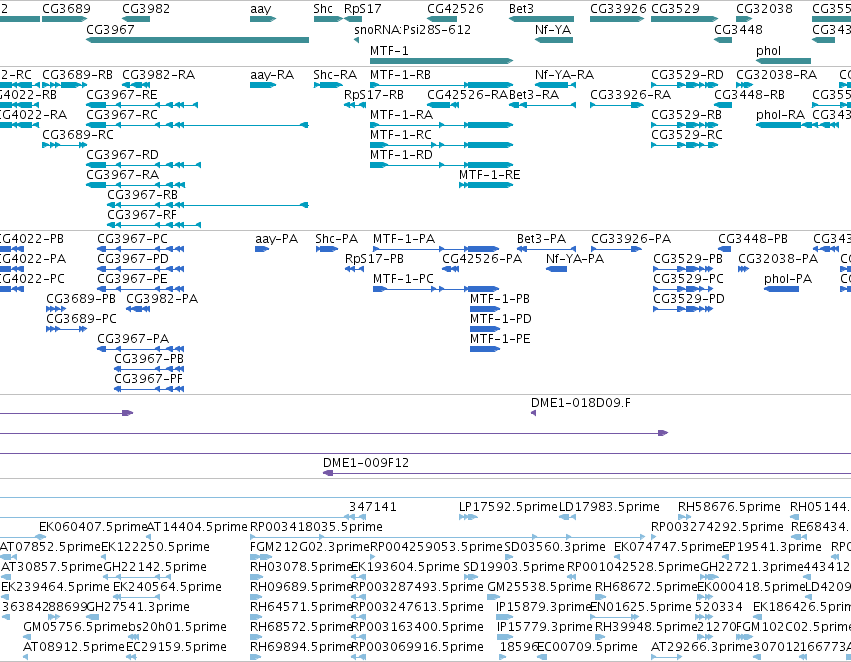The width and height of the screenshot is (851, 662).
Task: Click the CG33926 gene label
Action: click(618, 9)
